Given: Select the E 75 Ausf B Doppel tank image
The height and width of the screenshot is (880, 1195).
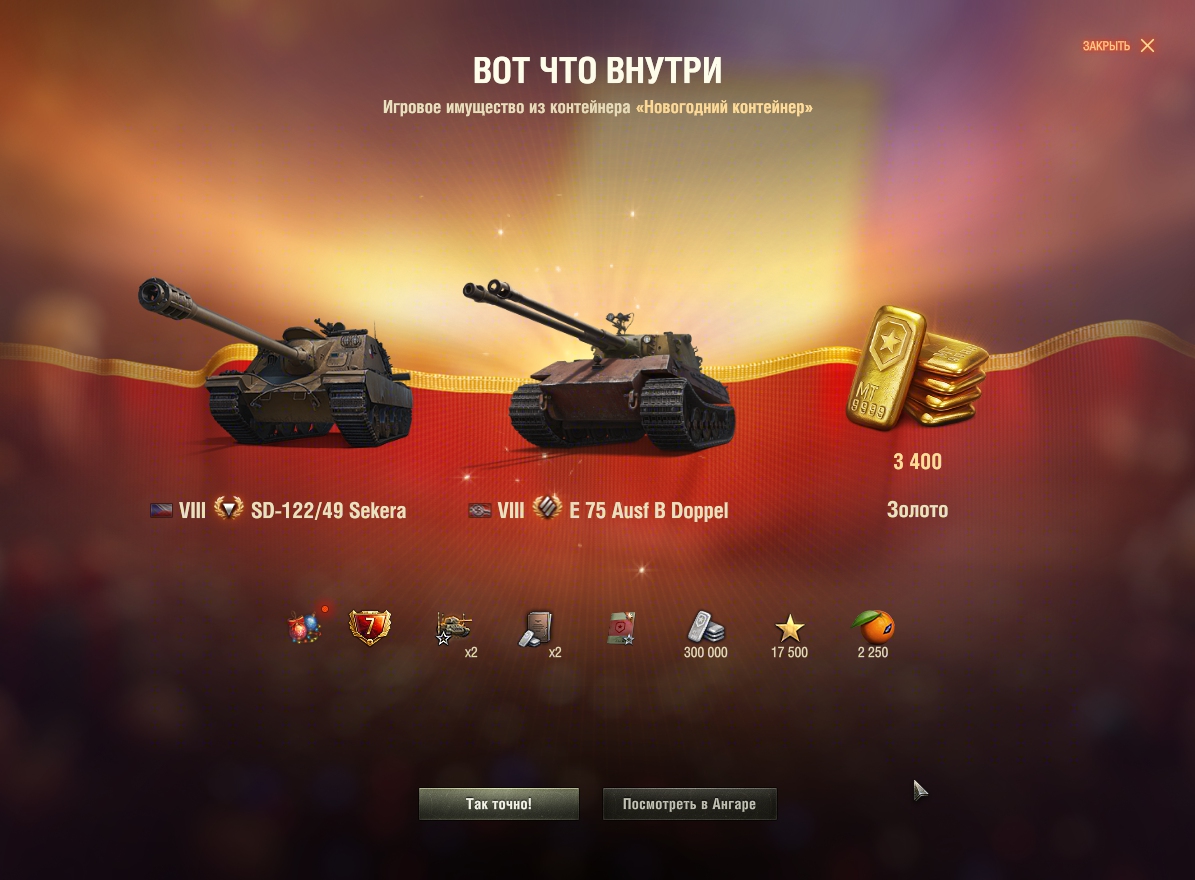Looking at the screenshot, I should click(x=599, y=367).
